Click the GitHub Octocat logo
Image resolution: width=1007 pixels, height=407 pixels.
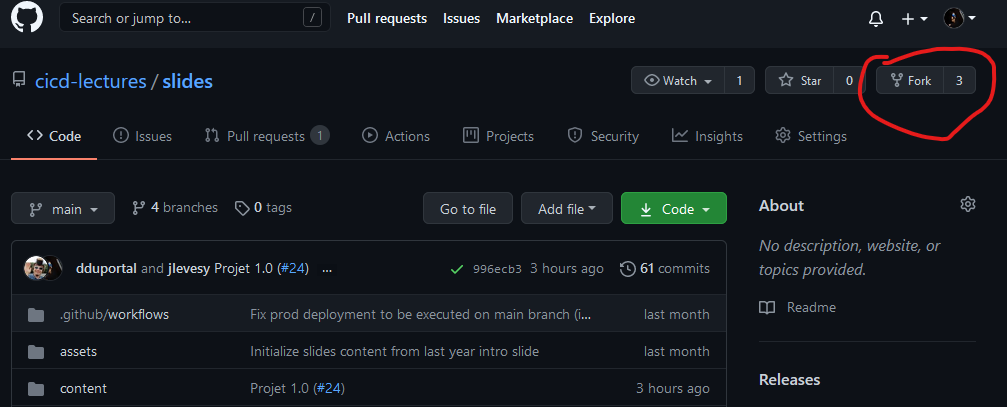27,18
